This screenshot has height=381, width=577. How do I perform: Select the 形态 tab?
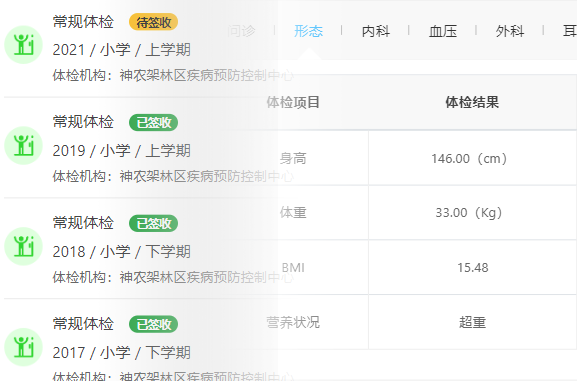tap(308, 31)
